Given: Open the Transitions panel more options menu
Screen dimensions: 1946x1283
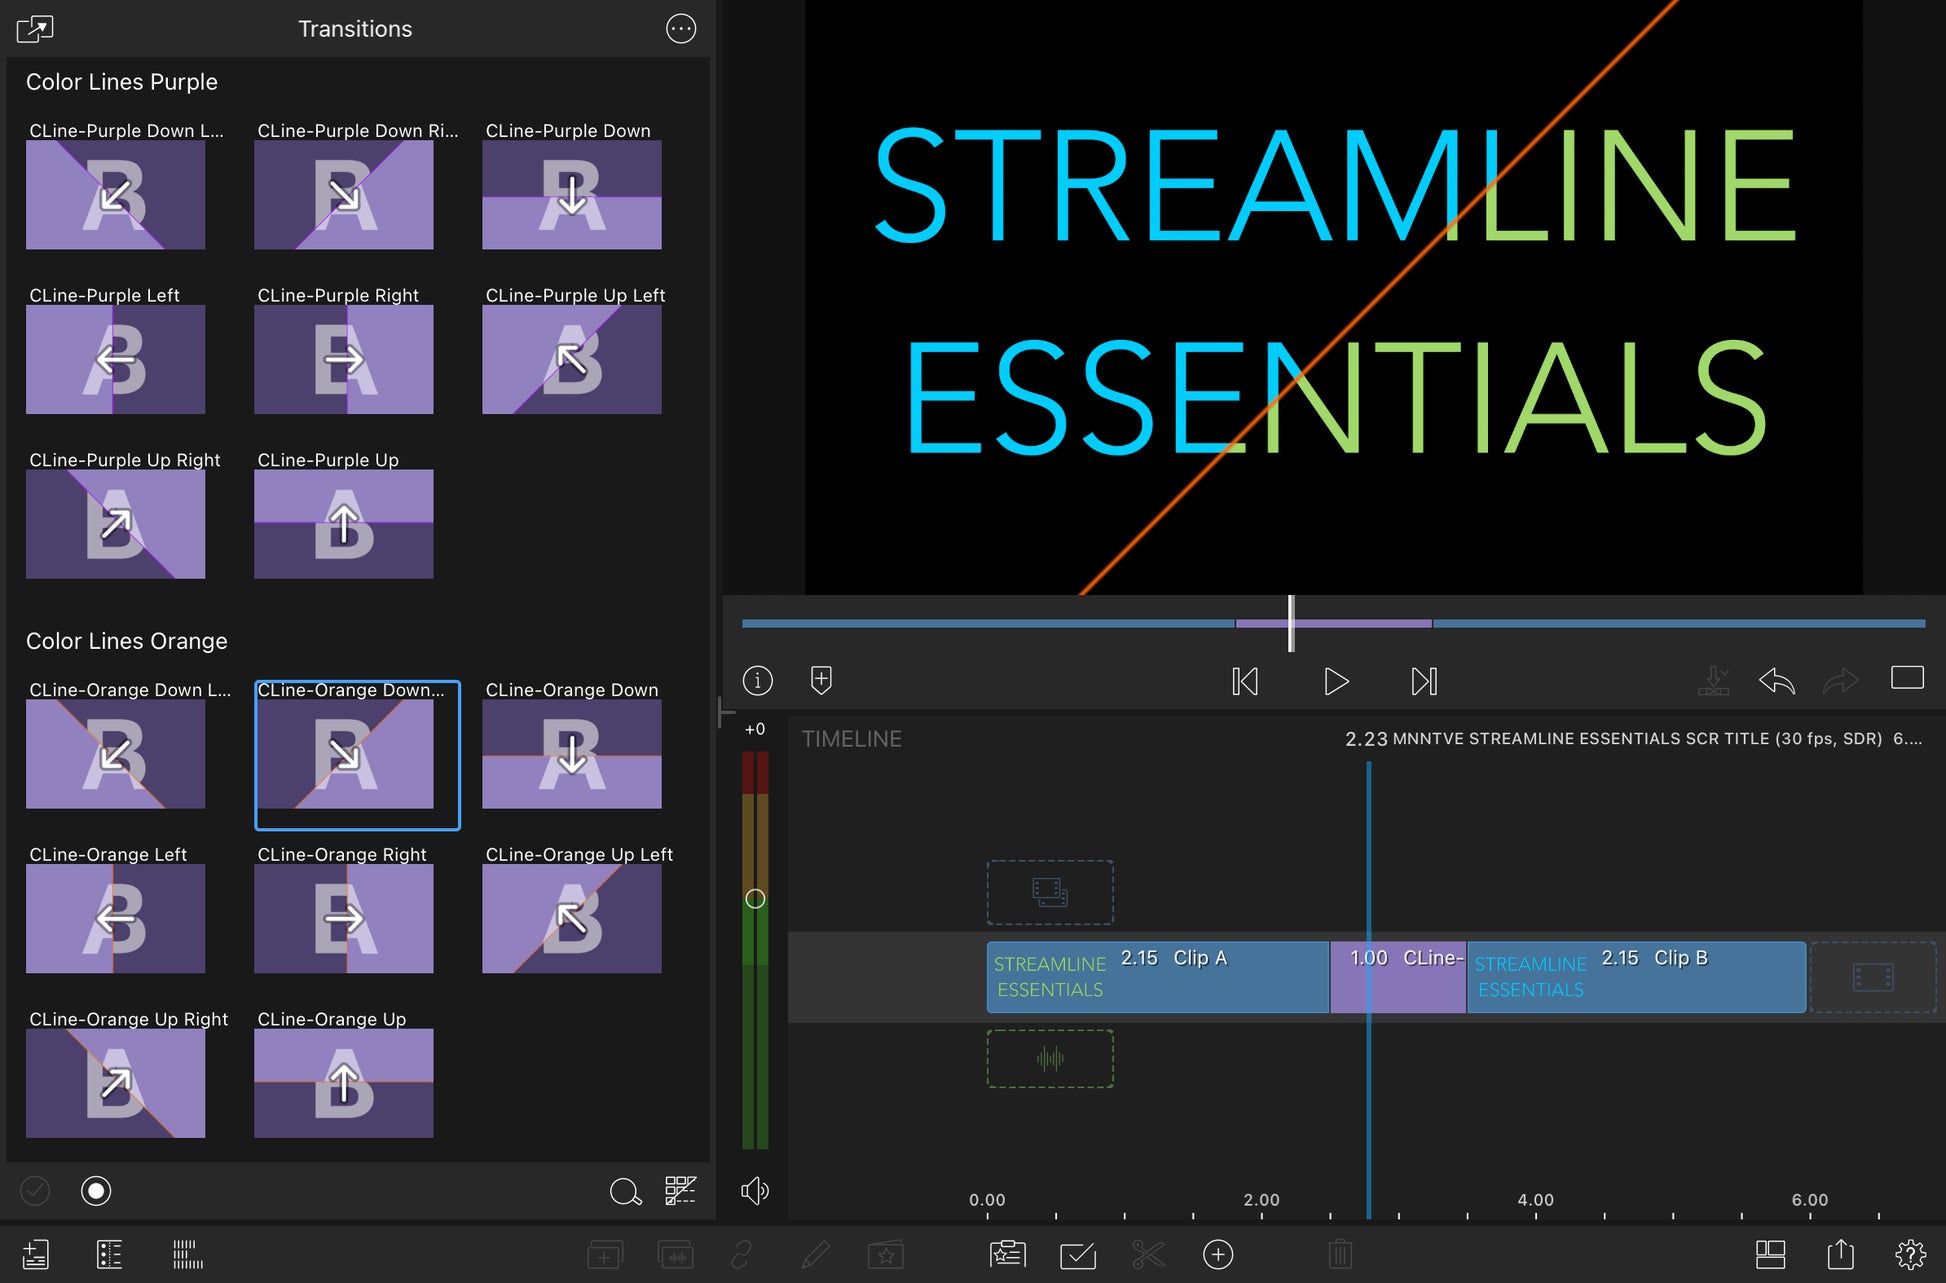Looking at the screenshot, I should [680, 29].
